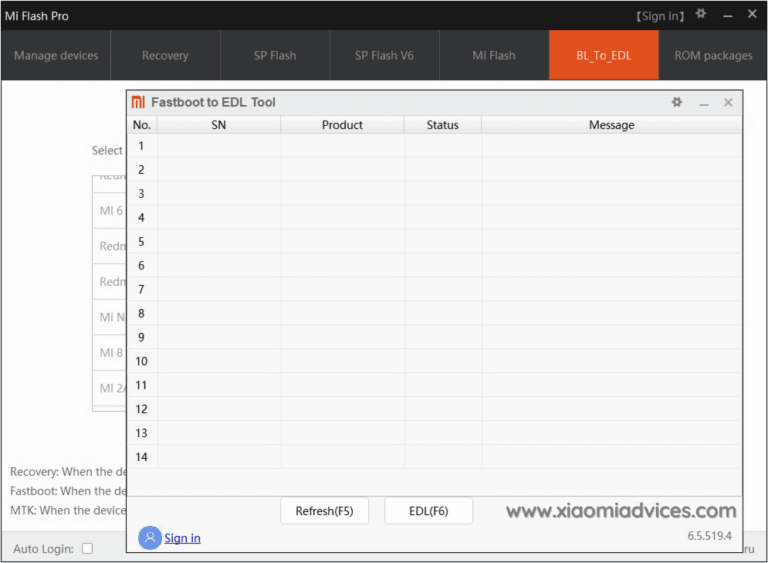The height and width of the screenshot is (563, 768).
Task: Select the BL_To_EDL tab
Action: 604,55
